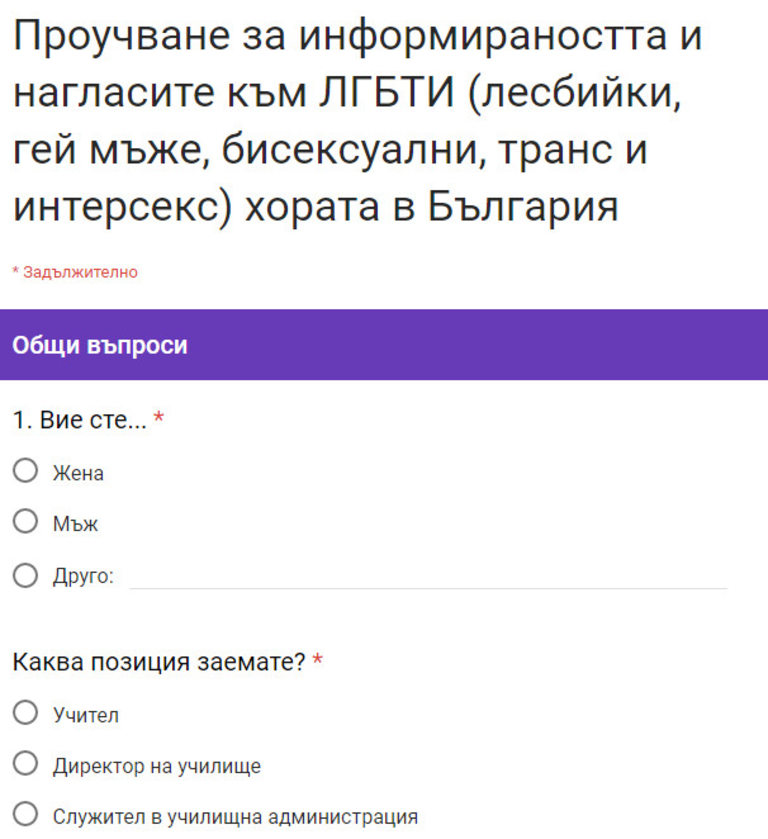Click the red asterisk after "Вие сте..."
The height and width of the screenshot is (839, 768).
click(159, 420)
